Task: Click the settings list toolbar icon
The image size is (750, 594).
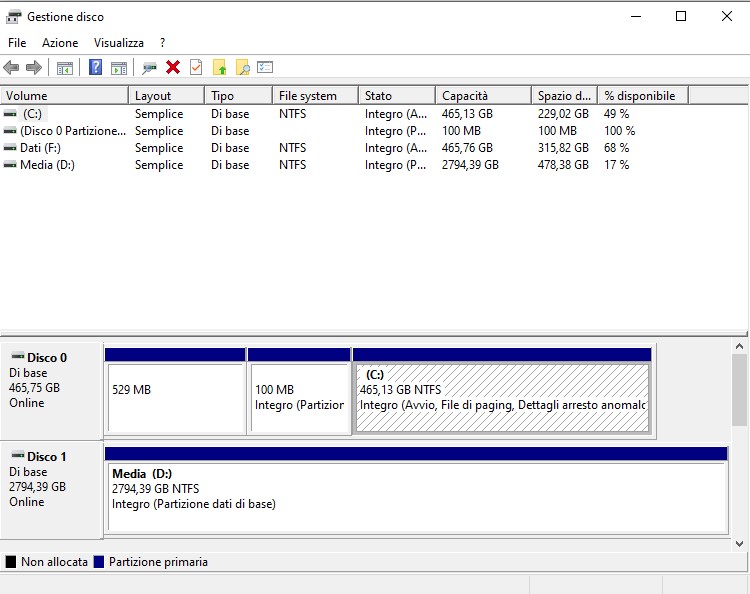Action: (265, 67)
